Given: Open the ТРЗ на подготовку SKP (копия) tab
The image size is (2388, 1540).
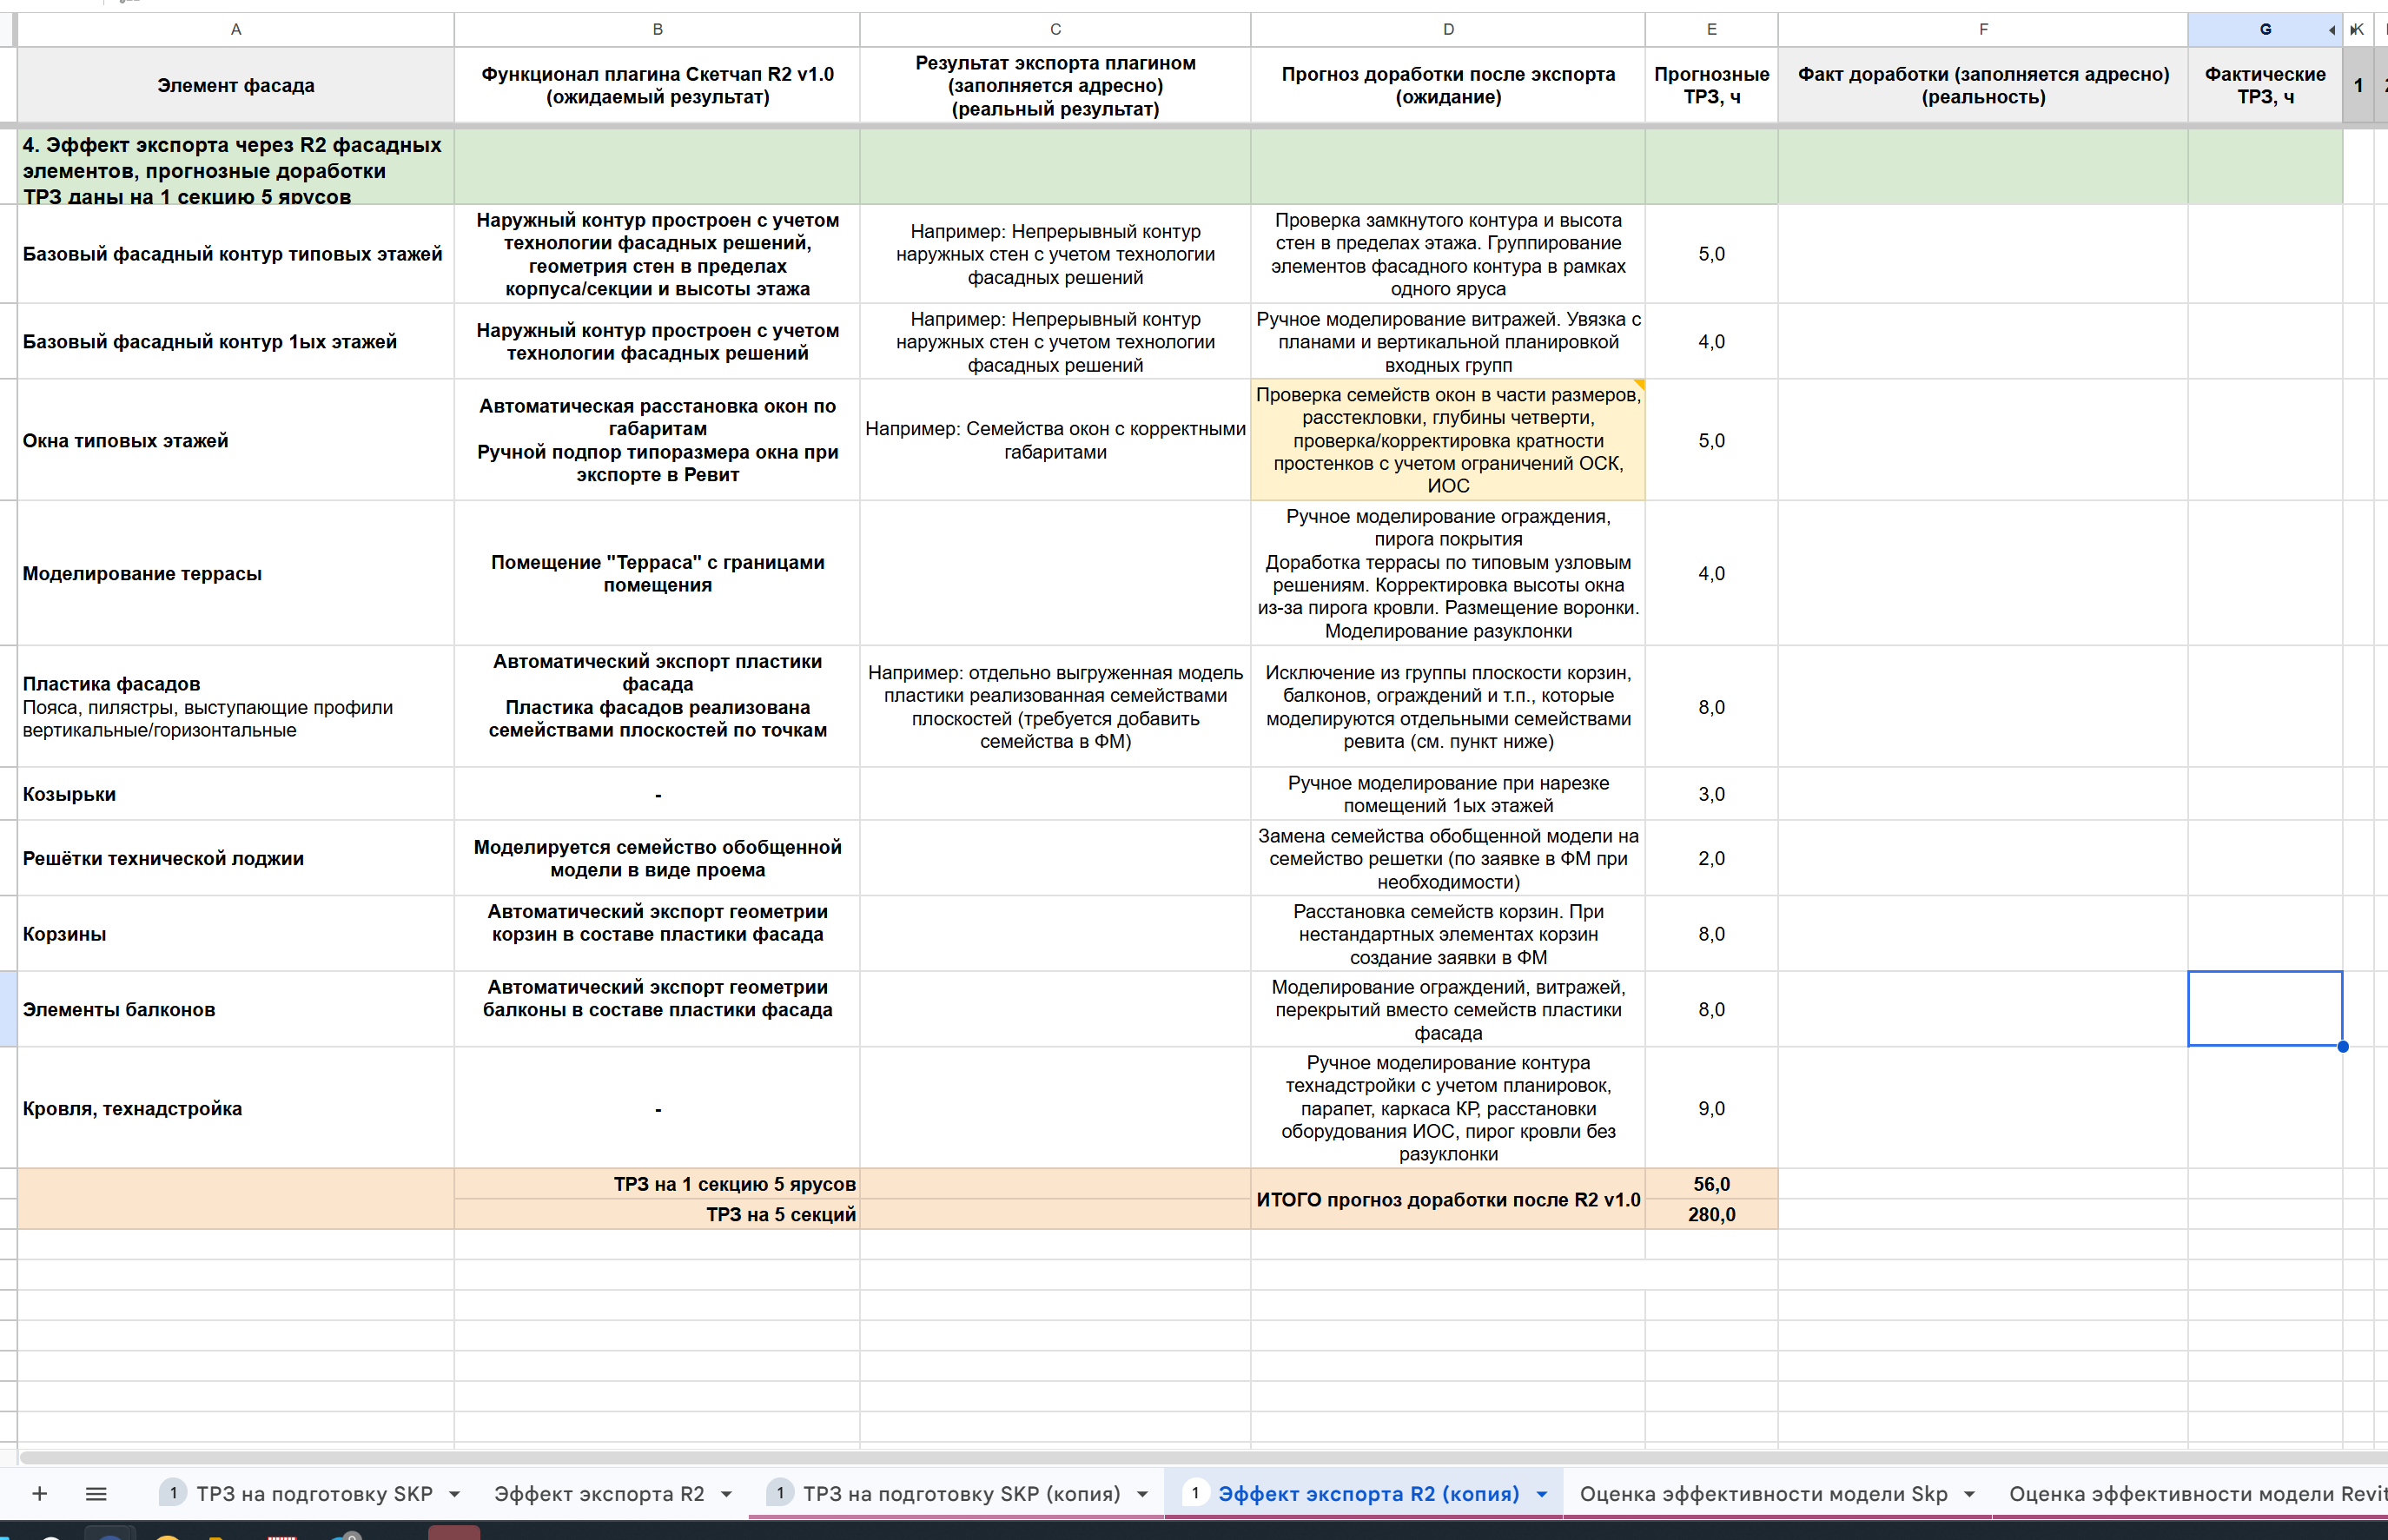Looking at the screenshot, I should 961,1494.
